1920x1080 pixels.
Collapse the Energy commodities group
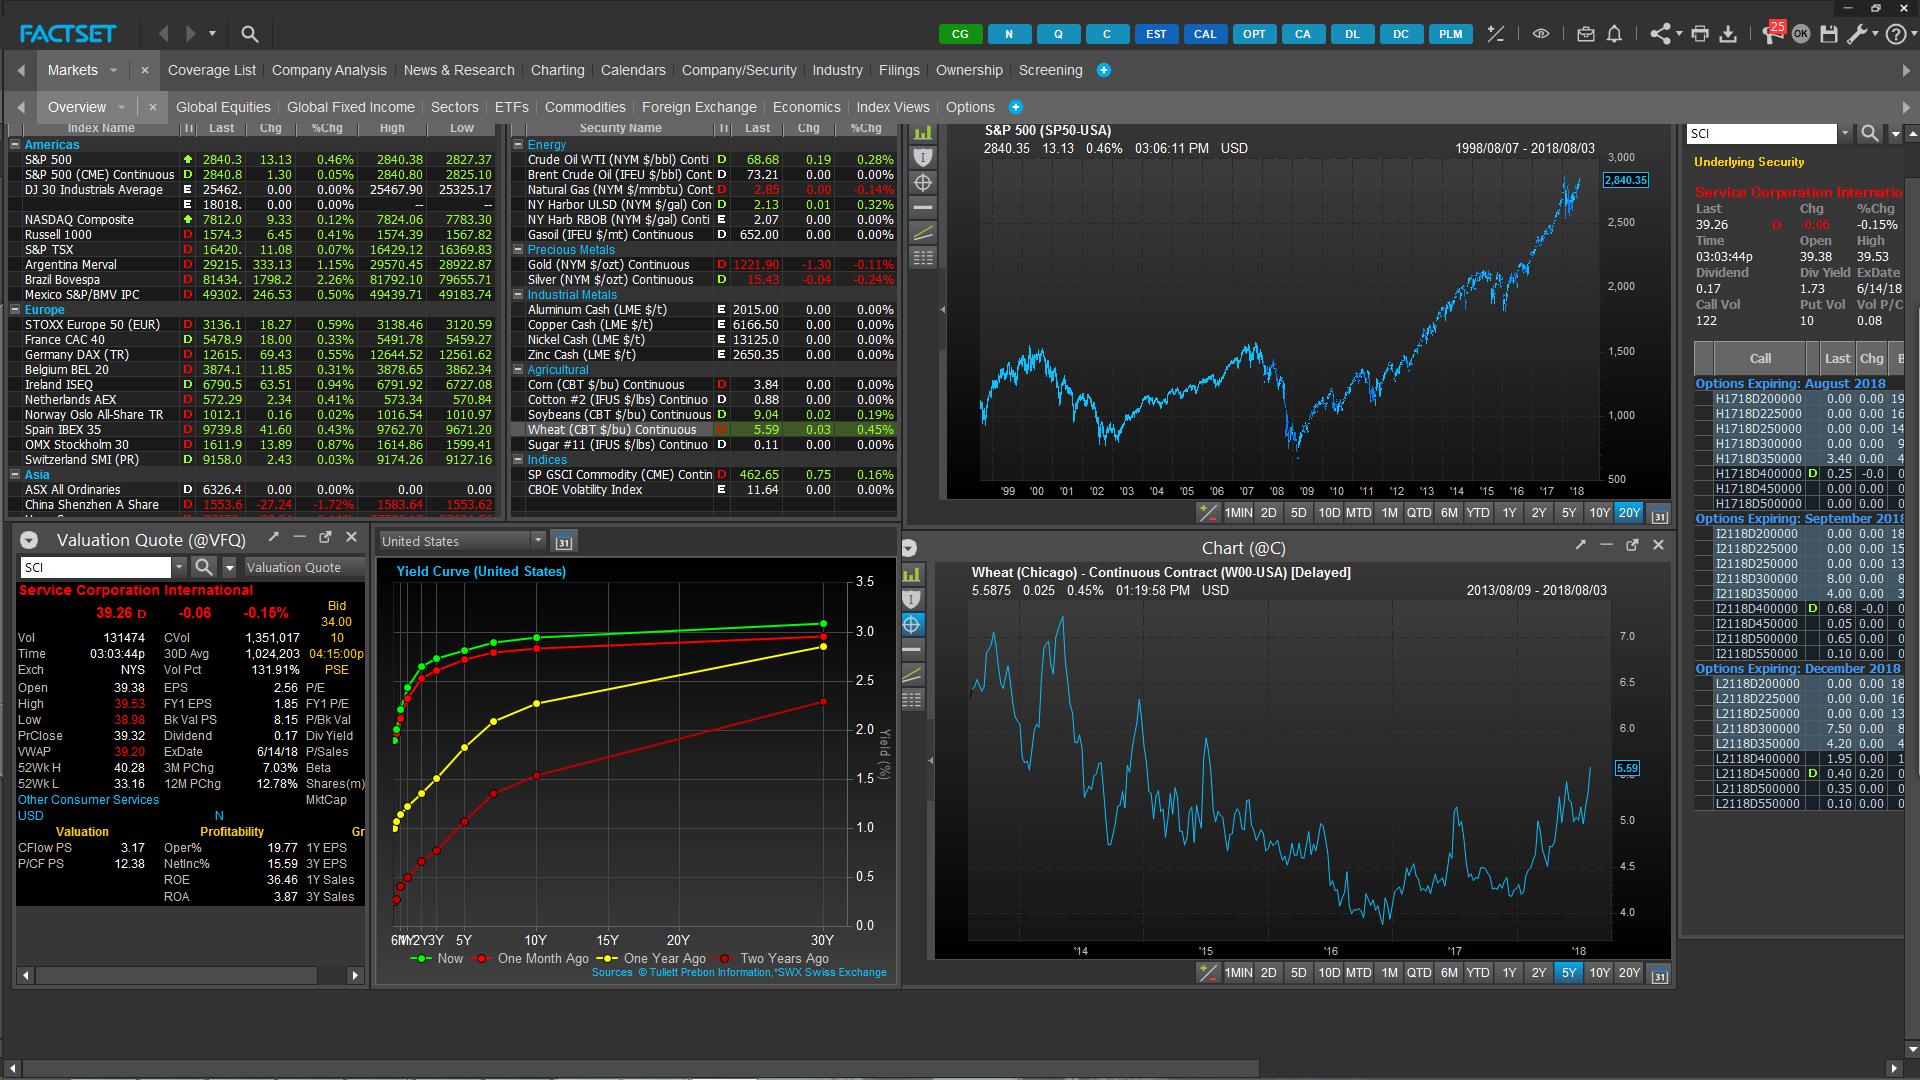pos(519,145)
